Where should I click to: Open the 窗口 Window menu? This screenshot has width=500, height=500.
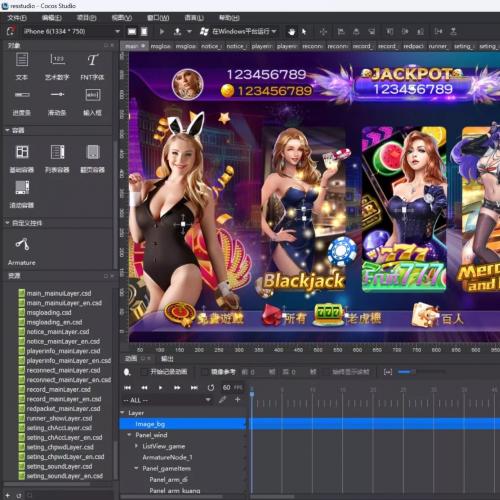[158, 18]
